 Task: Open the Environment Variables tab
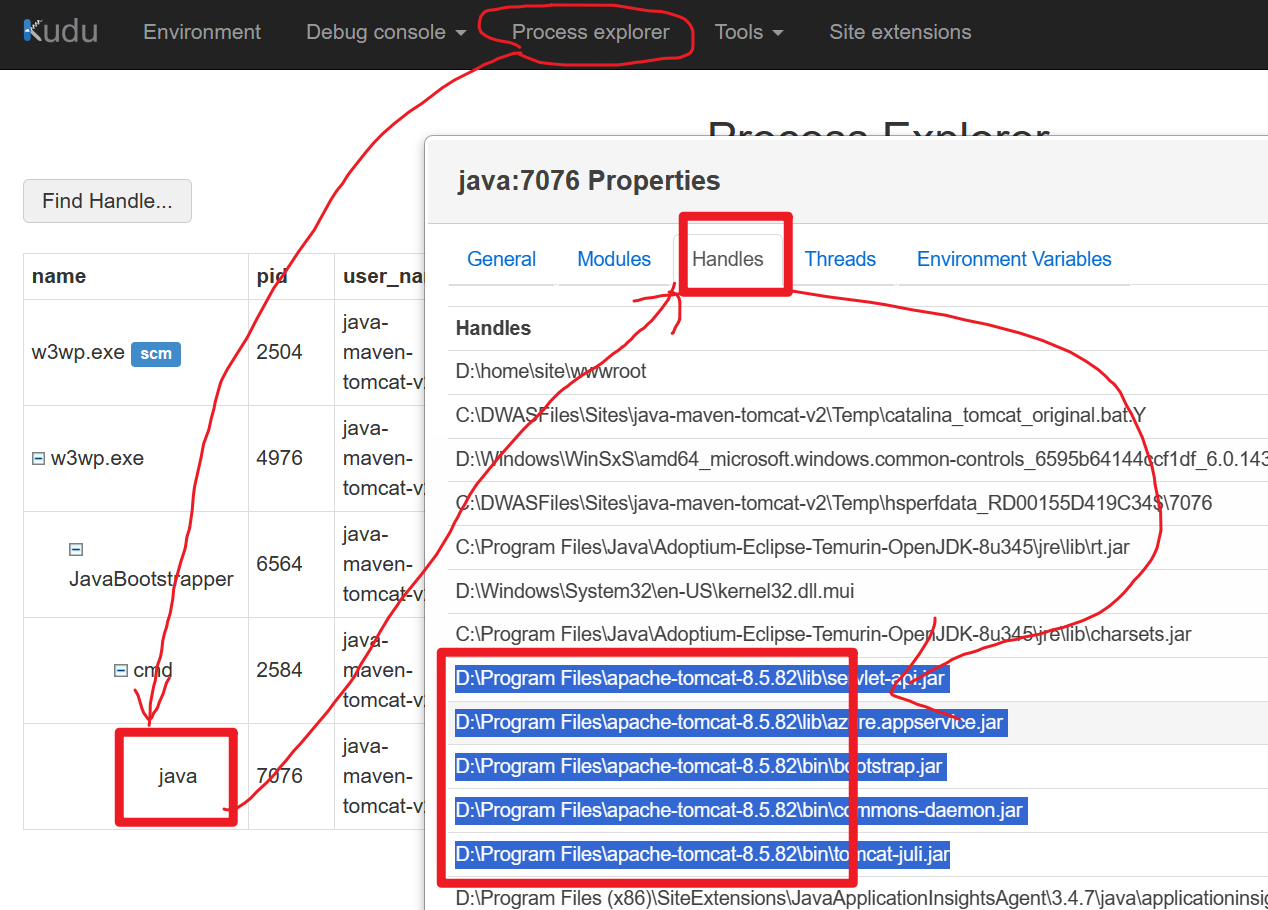(1014, 259)
